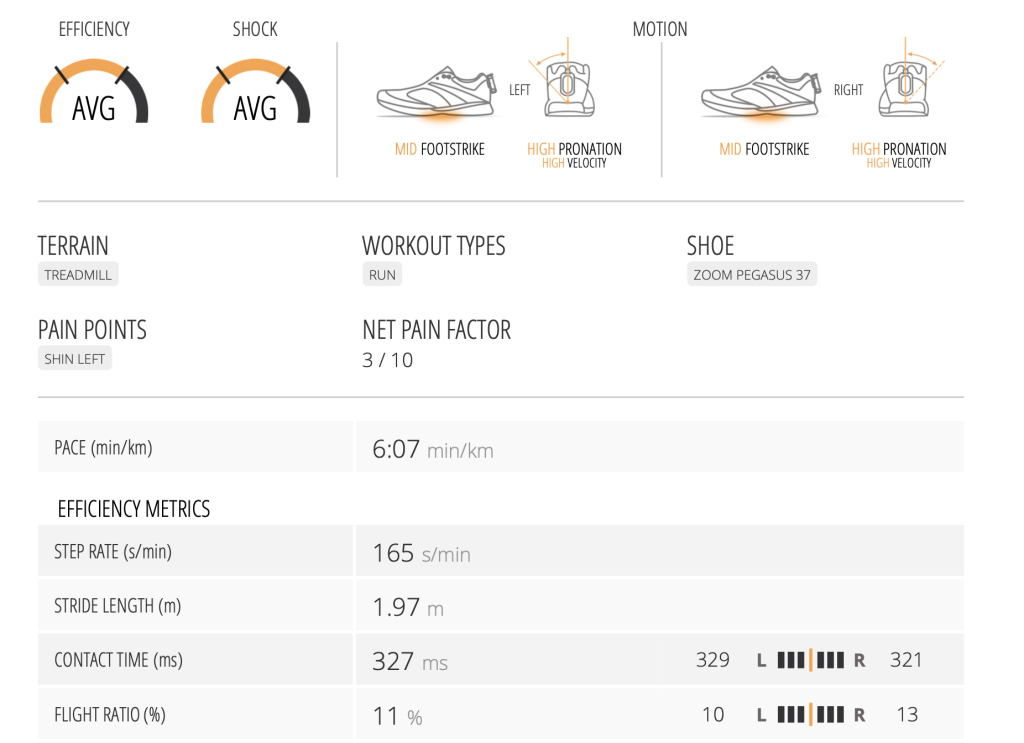Select the Efficiency gauge icon
This screenshot has width=1024, height=743.
pos(94,92)
